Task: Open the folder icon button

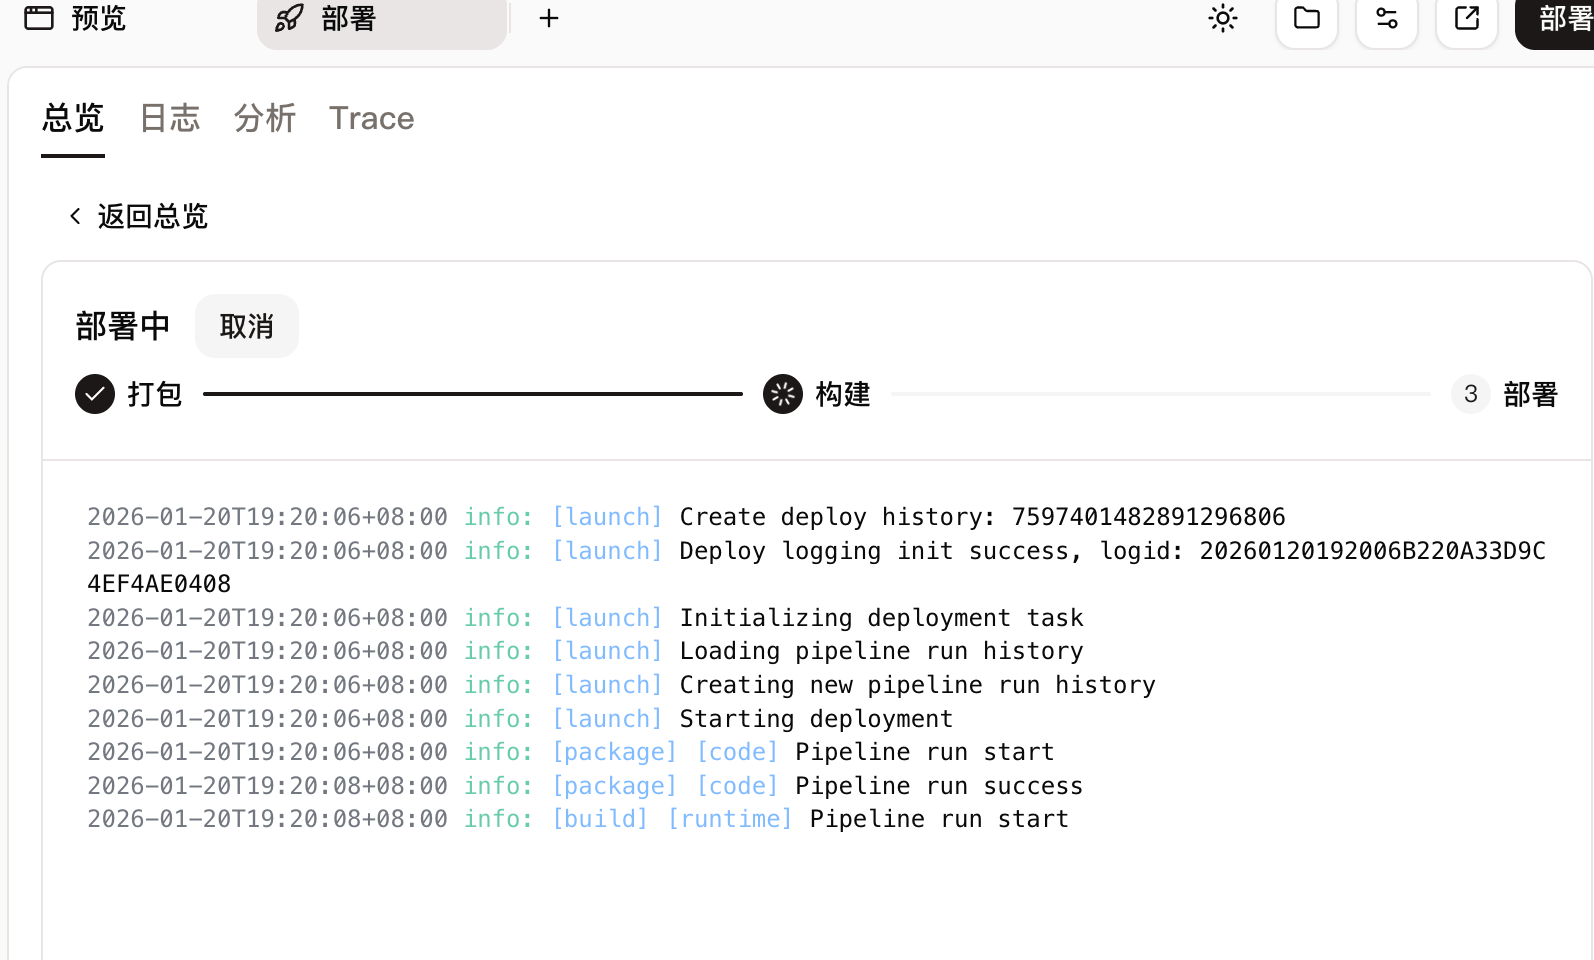Action: click(1306, 18)
